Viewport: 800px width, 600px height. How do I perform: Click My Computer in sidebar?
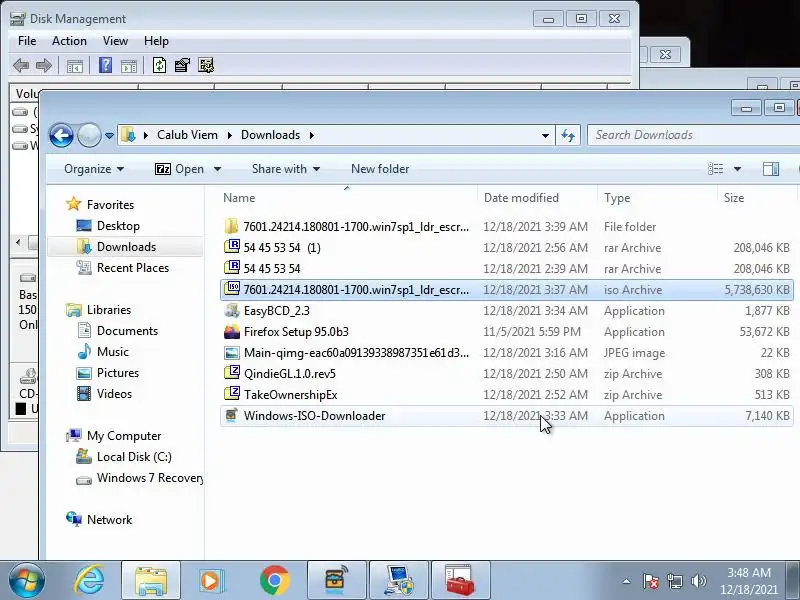point(114,436)
